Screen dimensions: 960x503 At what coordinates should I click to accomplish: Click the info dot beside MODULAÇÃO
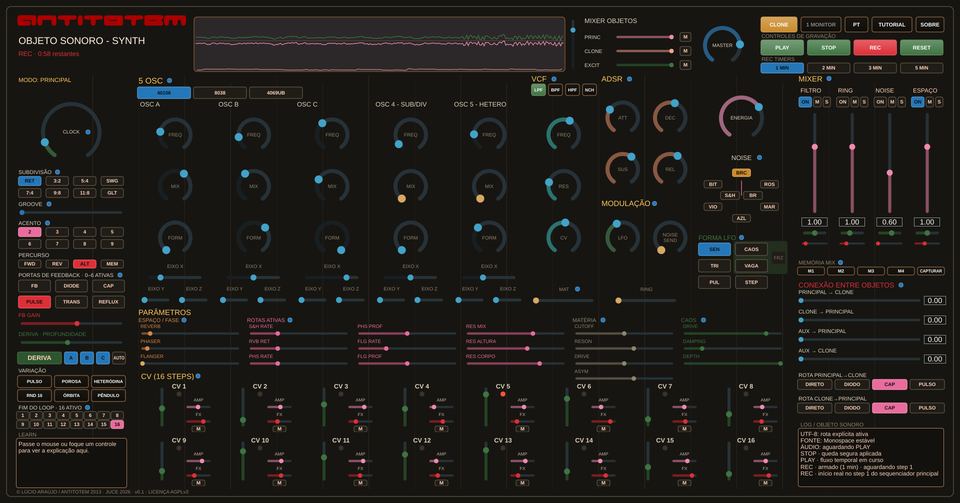click(654, 203)
